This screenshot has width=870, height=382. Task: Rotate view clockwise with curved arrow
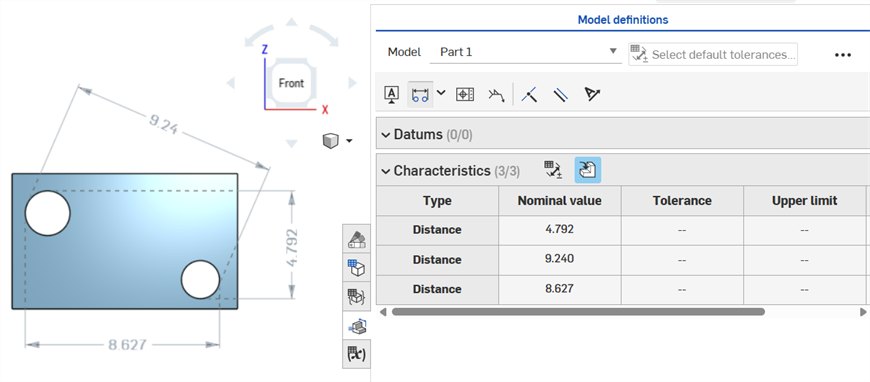[x=324, y=36]
